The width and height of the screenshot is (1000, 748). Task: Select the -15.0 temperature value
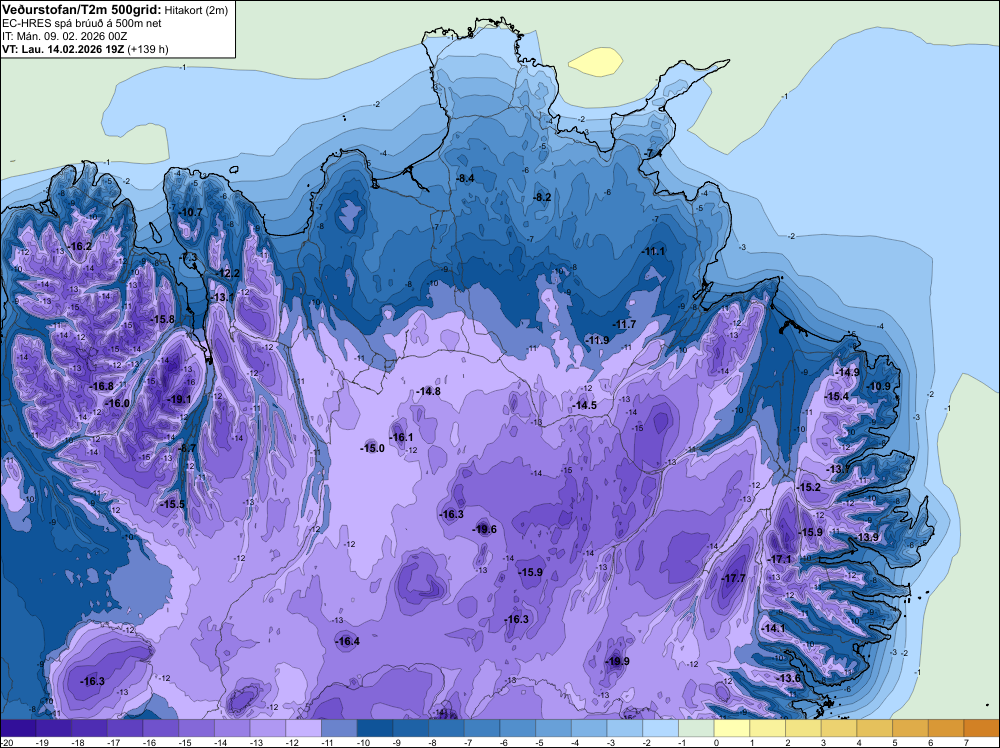pos(372,448)
